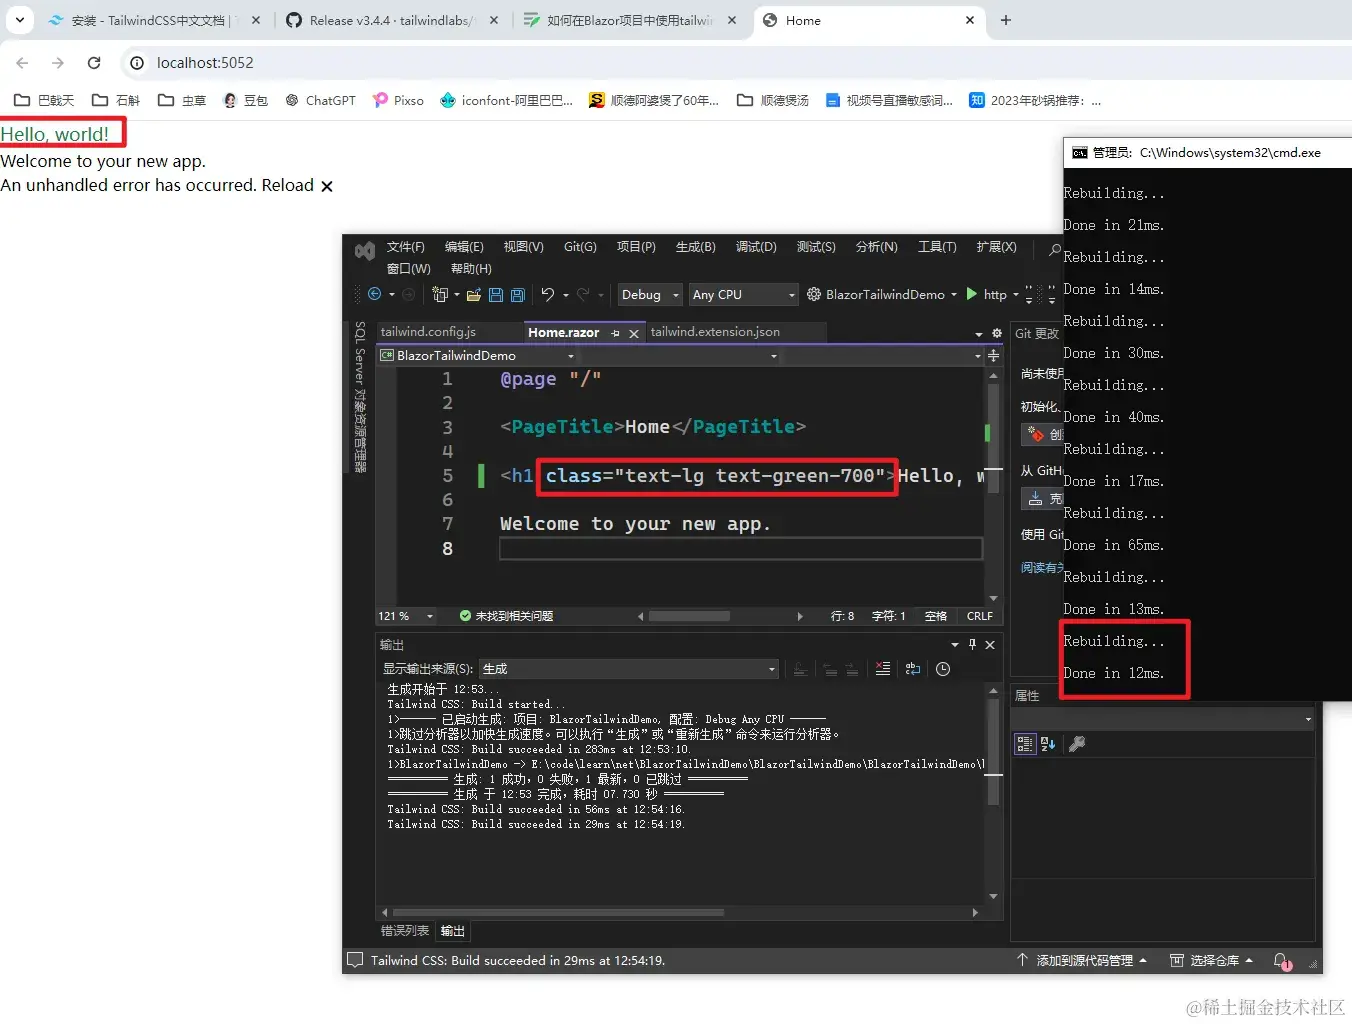Click the notification bell in Visual Studio status bar
The width and height of the screenshot is (1352, 1024).
click(x=1281, y=961)
